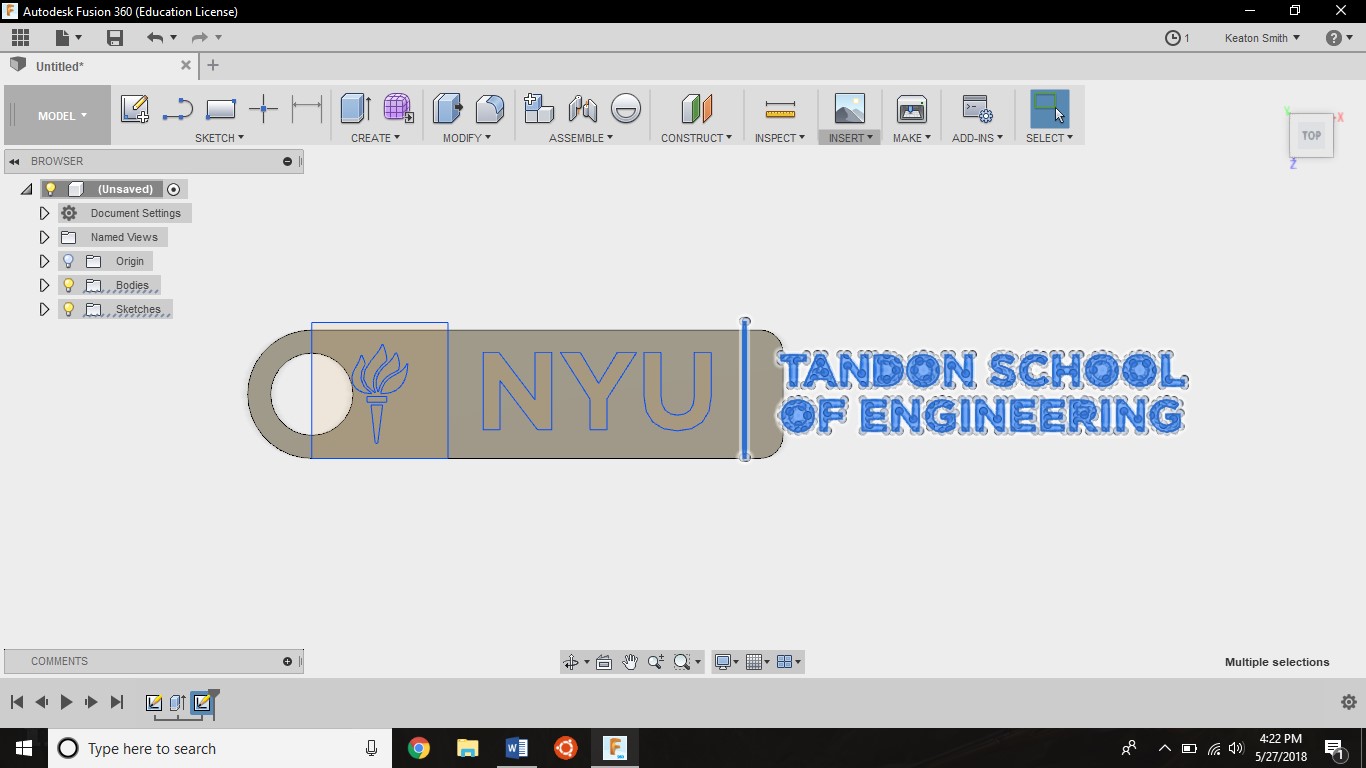Click the Extrude tool icon
Image resolution: width=1366 pixels, height=768 pixels.
pyautogui.click(x=355, y=109)
